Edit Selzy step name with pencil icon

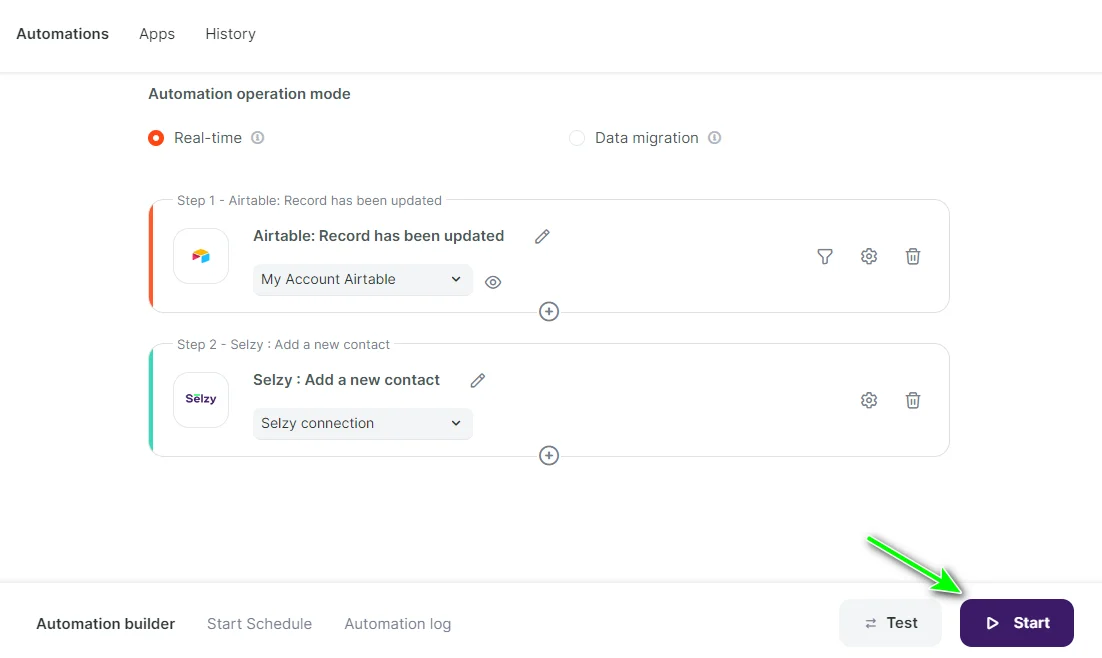(x=478, y=381)
